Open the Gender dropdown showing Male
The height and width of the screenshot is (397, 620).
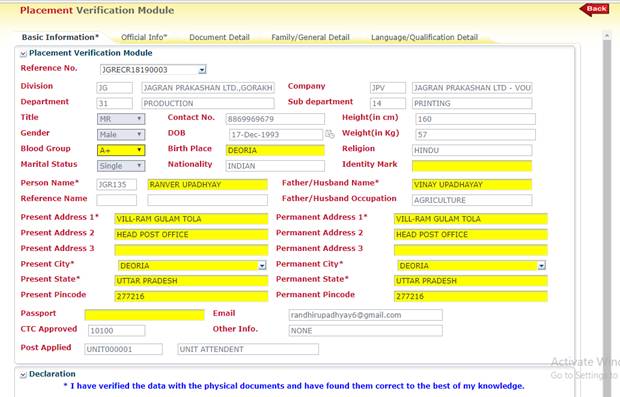pyautogui.click(x=121, y=134)
